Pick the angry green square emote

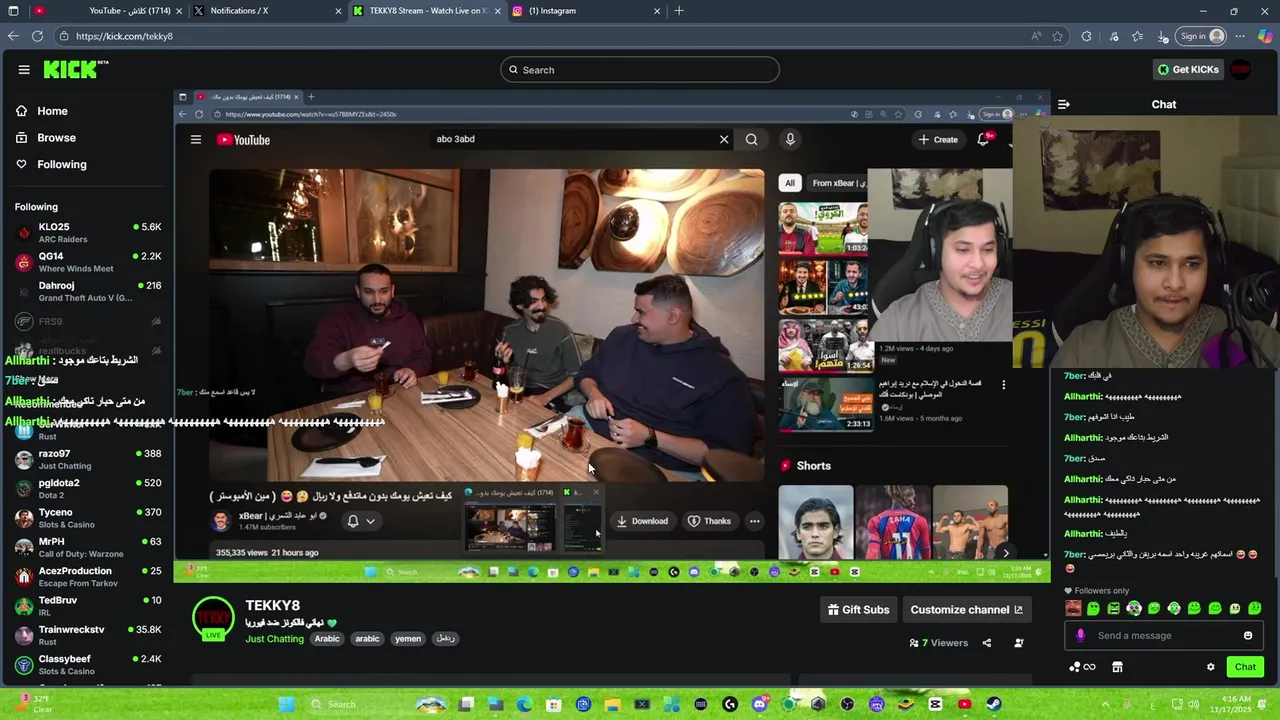click(x=1113, y=608)
